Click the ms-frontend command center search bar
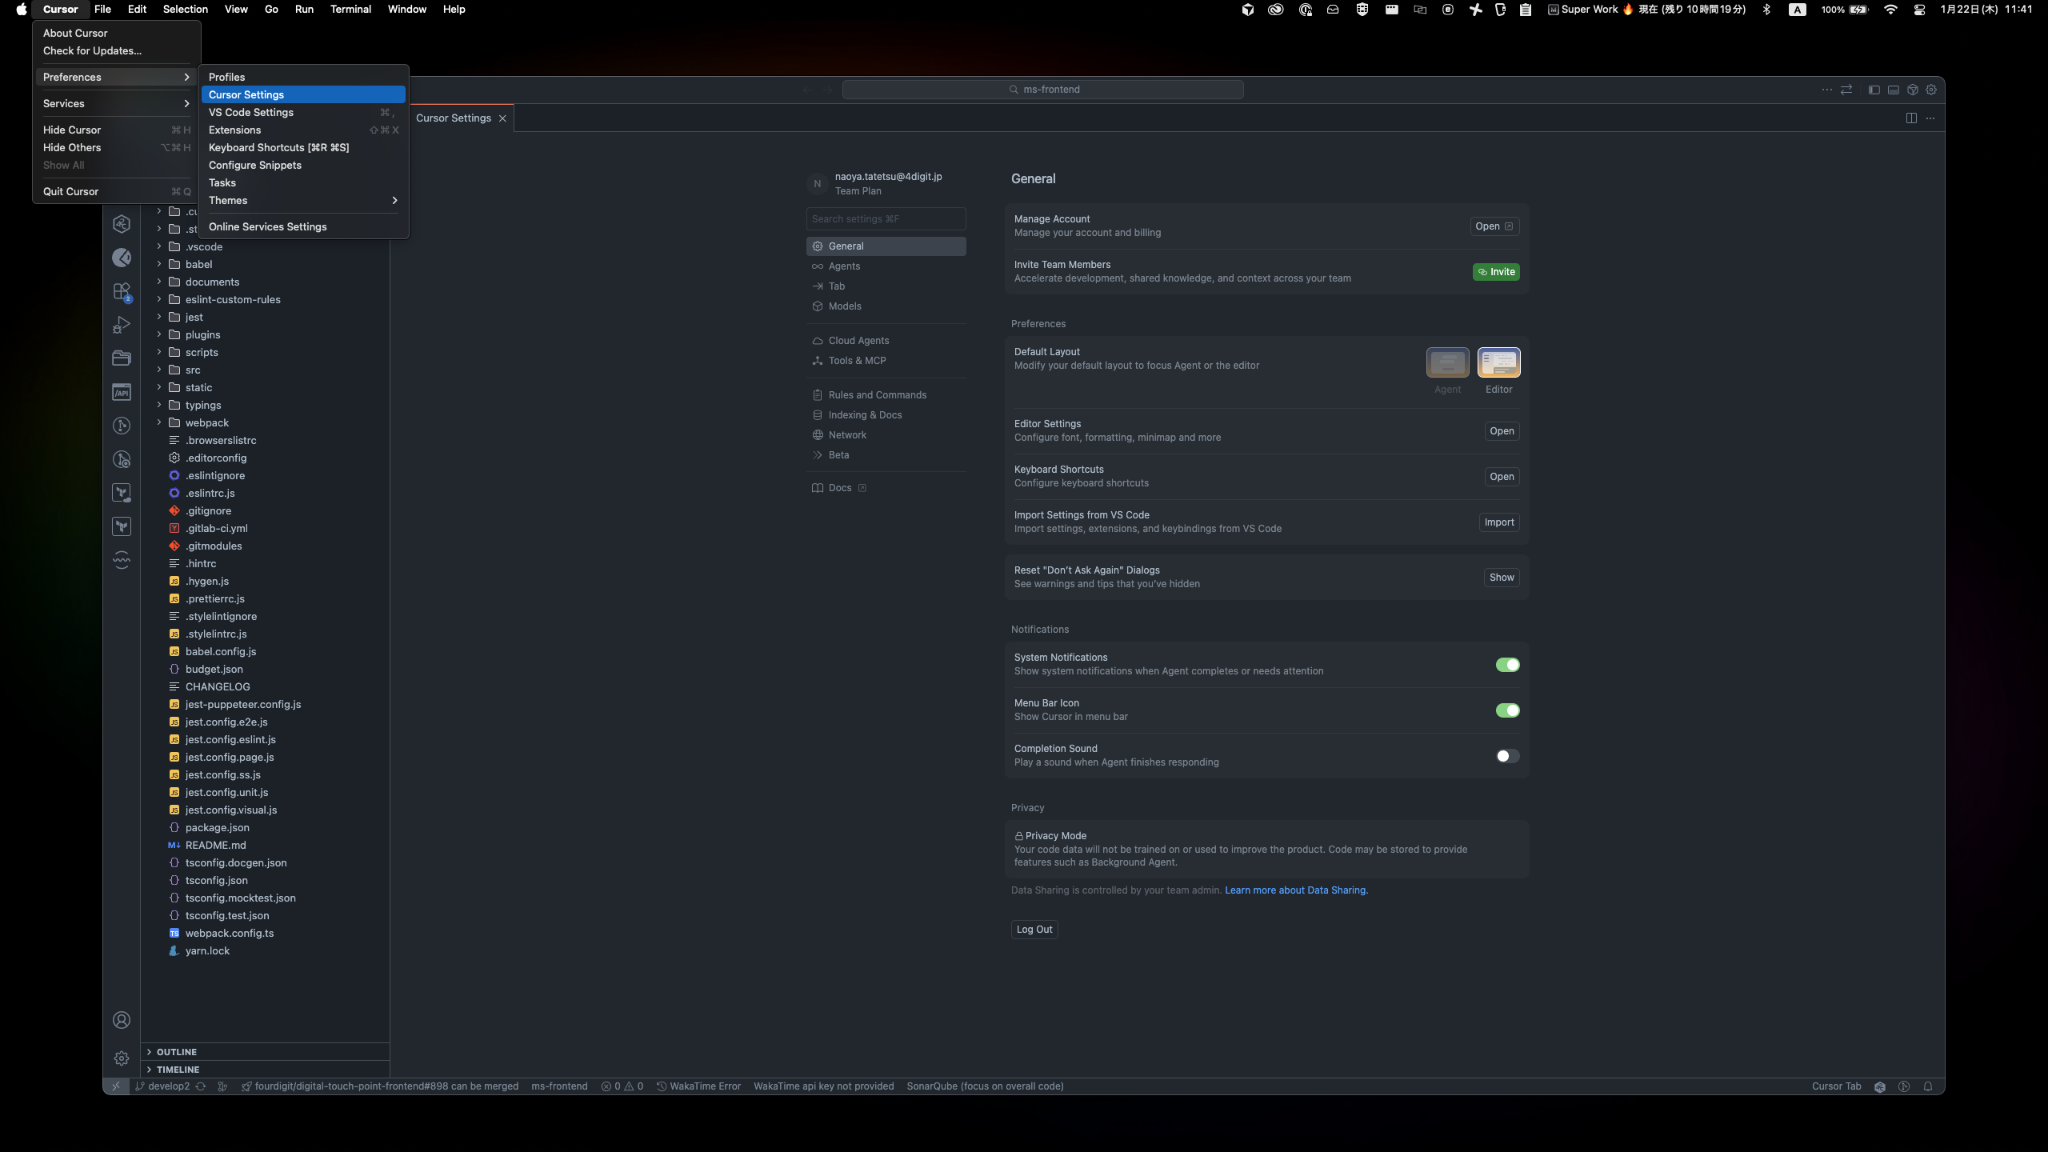The height and width of the screenshot is (1152, 2048). point(1043,90)
